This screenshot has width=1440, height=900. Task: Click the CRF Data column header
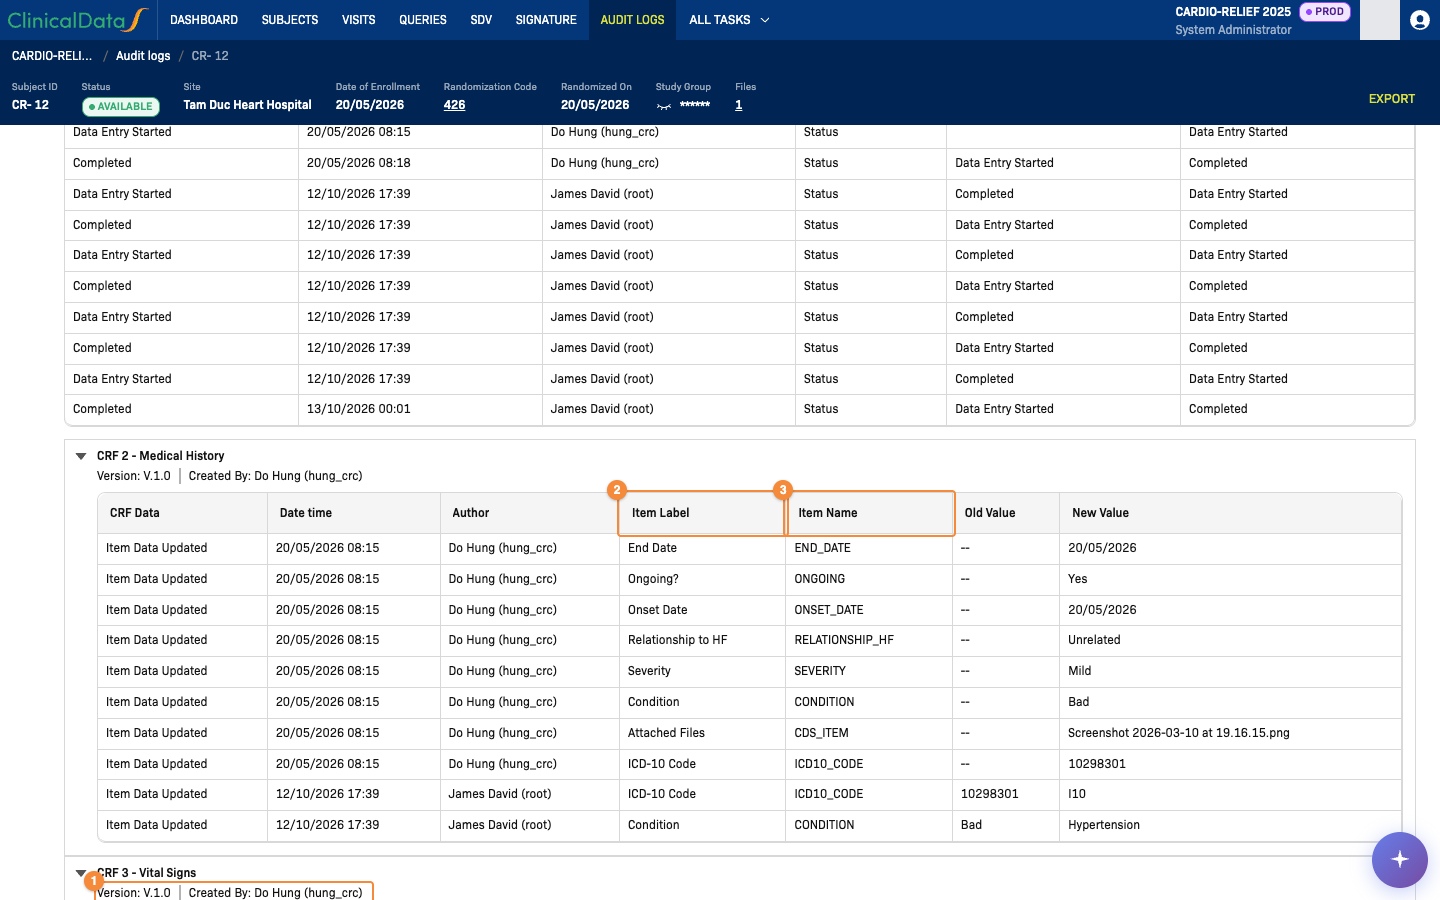tap(182, 513)
